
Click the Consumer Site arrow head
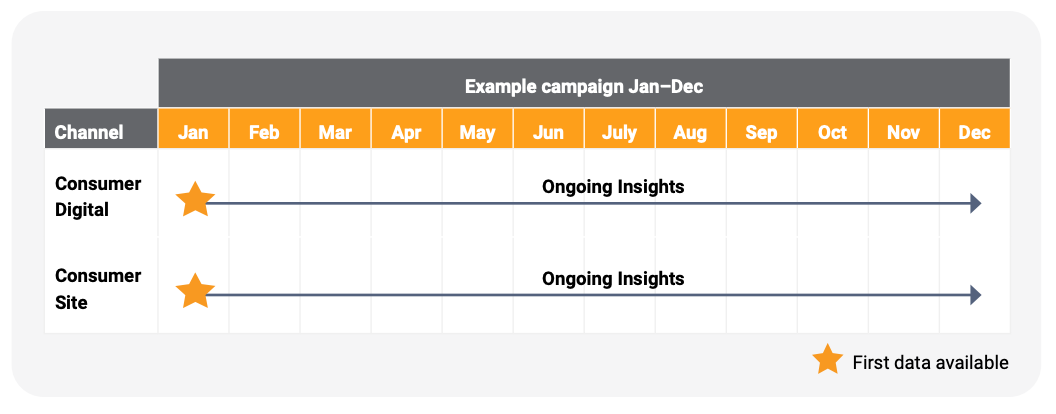[x=976, y=295]
